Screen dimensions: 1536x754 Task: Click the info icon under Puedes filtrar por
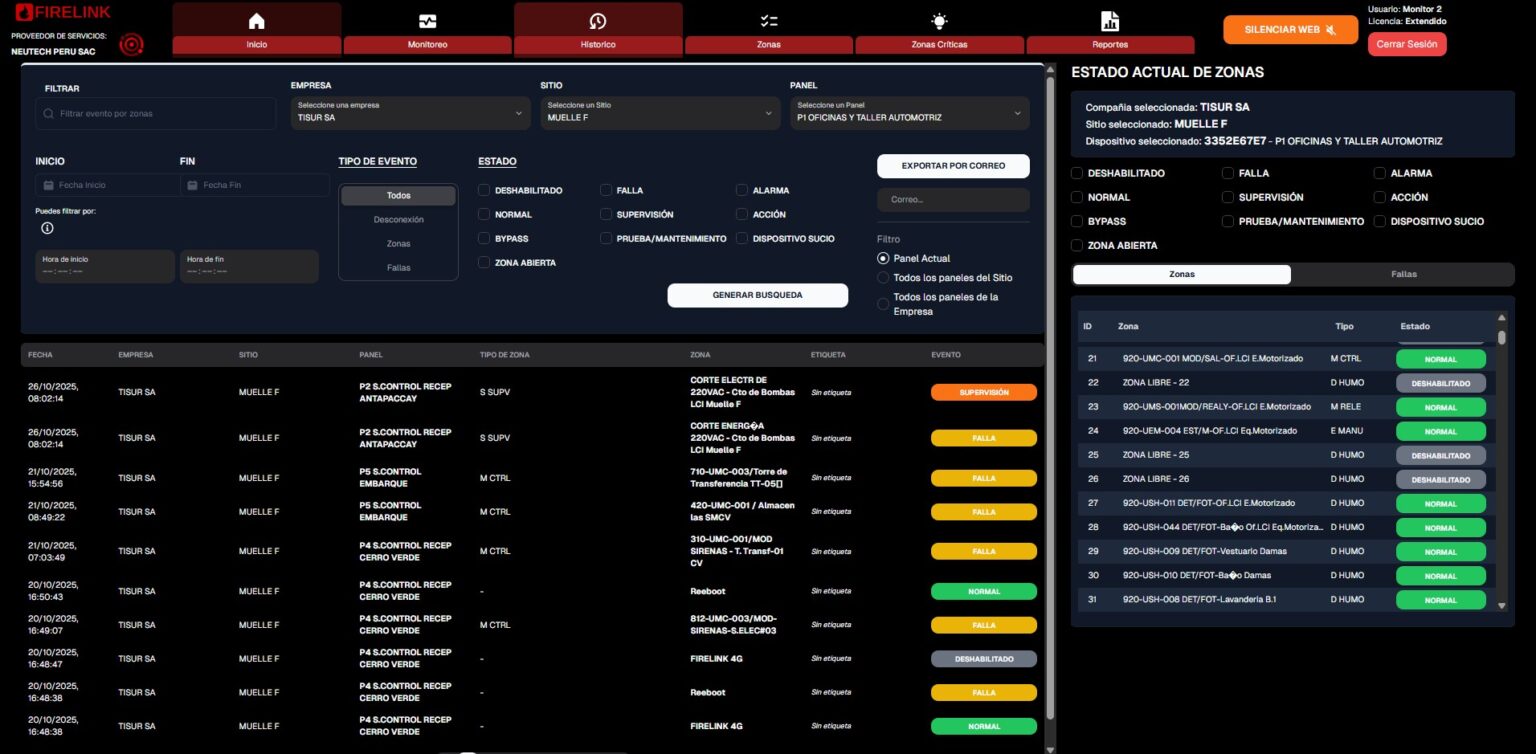pyautogui.click(x=47, y=228)
